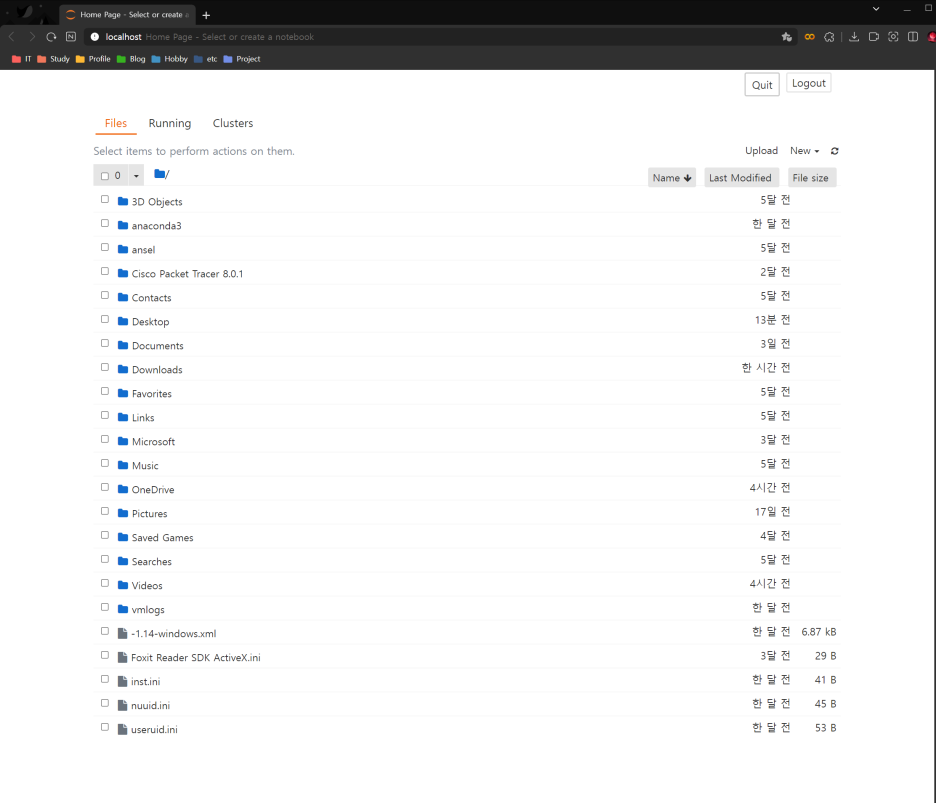936x803 pixels.
Task: Open the Clusters tab
Action: coord(233,123)
